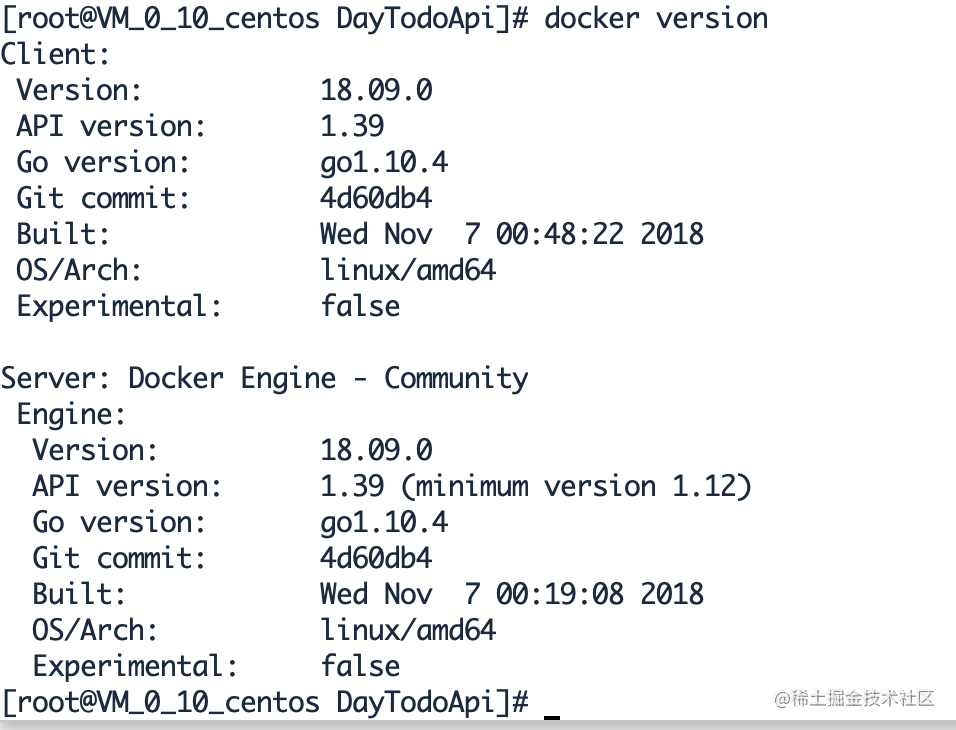The image size is (956, 730).
Task: Click the Client Built time 00:48:22
Action: pos(560,234)
